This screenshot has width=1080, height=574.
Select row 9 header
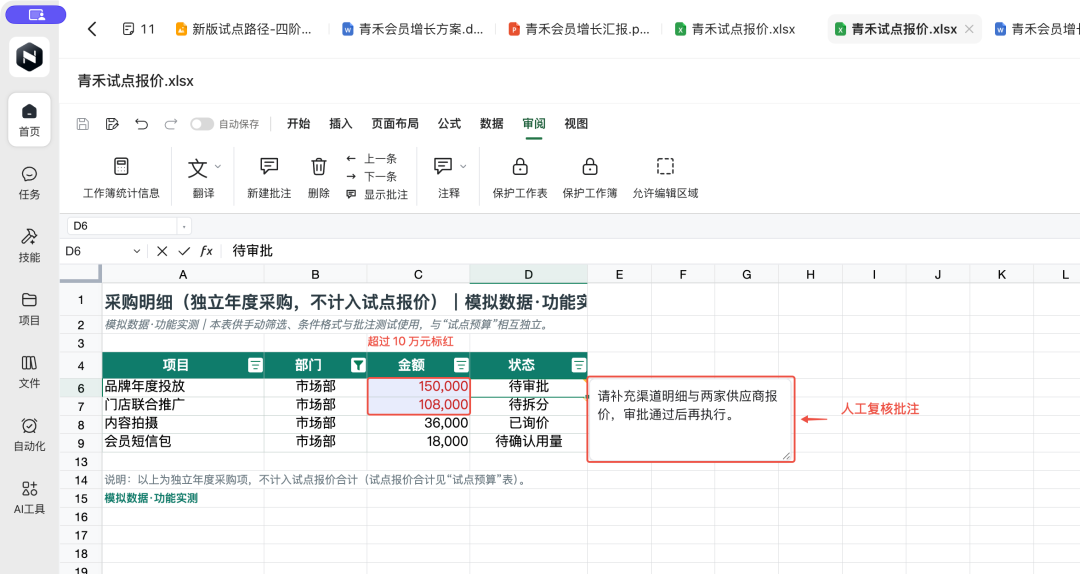(81, 444)
